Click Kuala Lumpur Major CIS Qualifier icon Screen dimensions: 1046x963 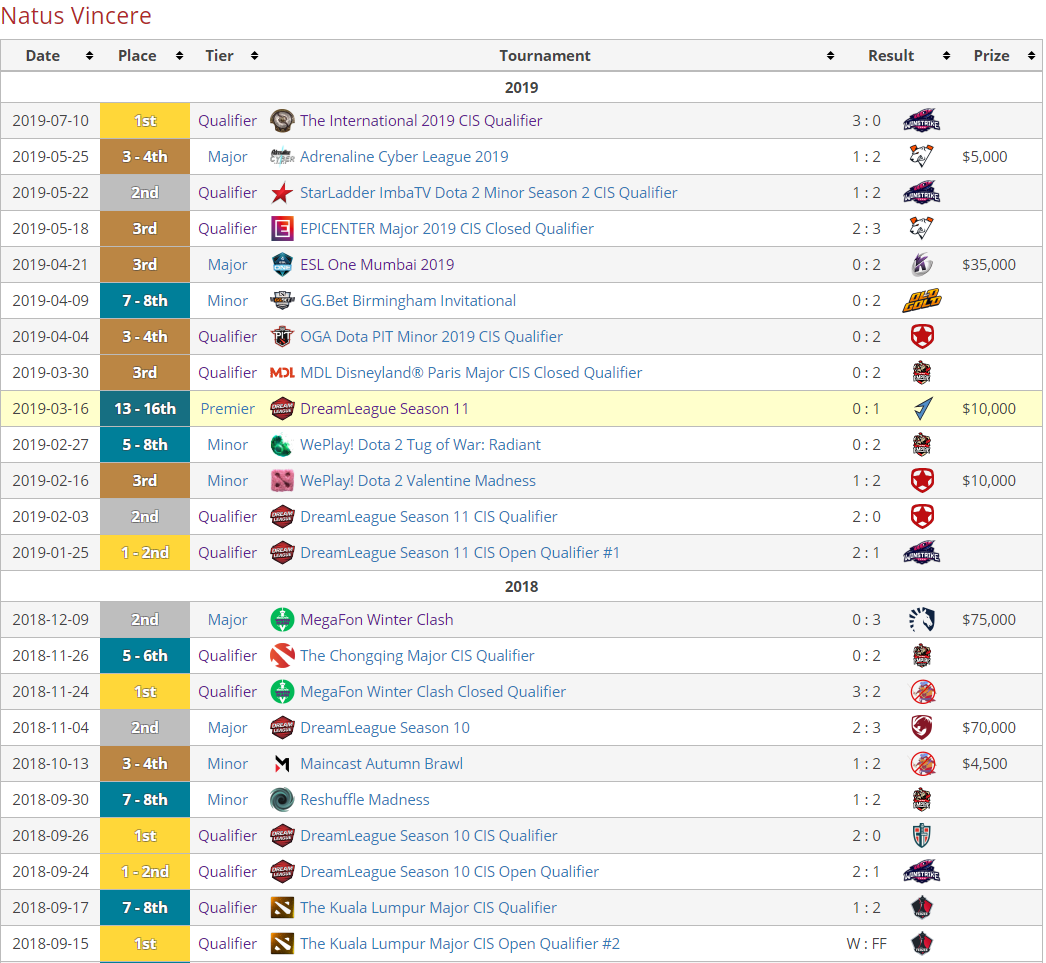click(282, 908)
